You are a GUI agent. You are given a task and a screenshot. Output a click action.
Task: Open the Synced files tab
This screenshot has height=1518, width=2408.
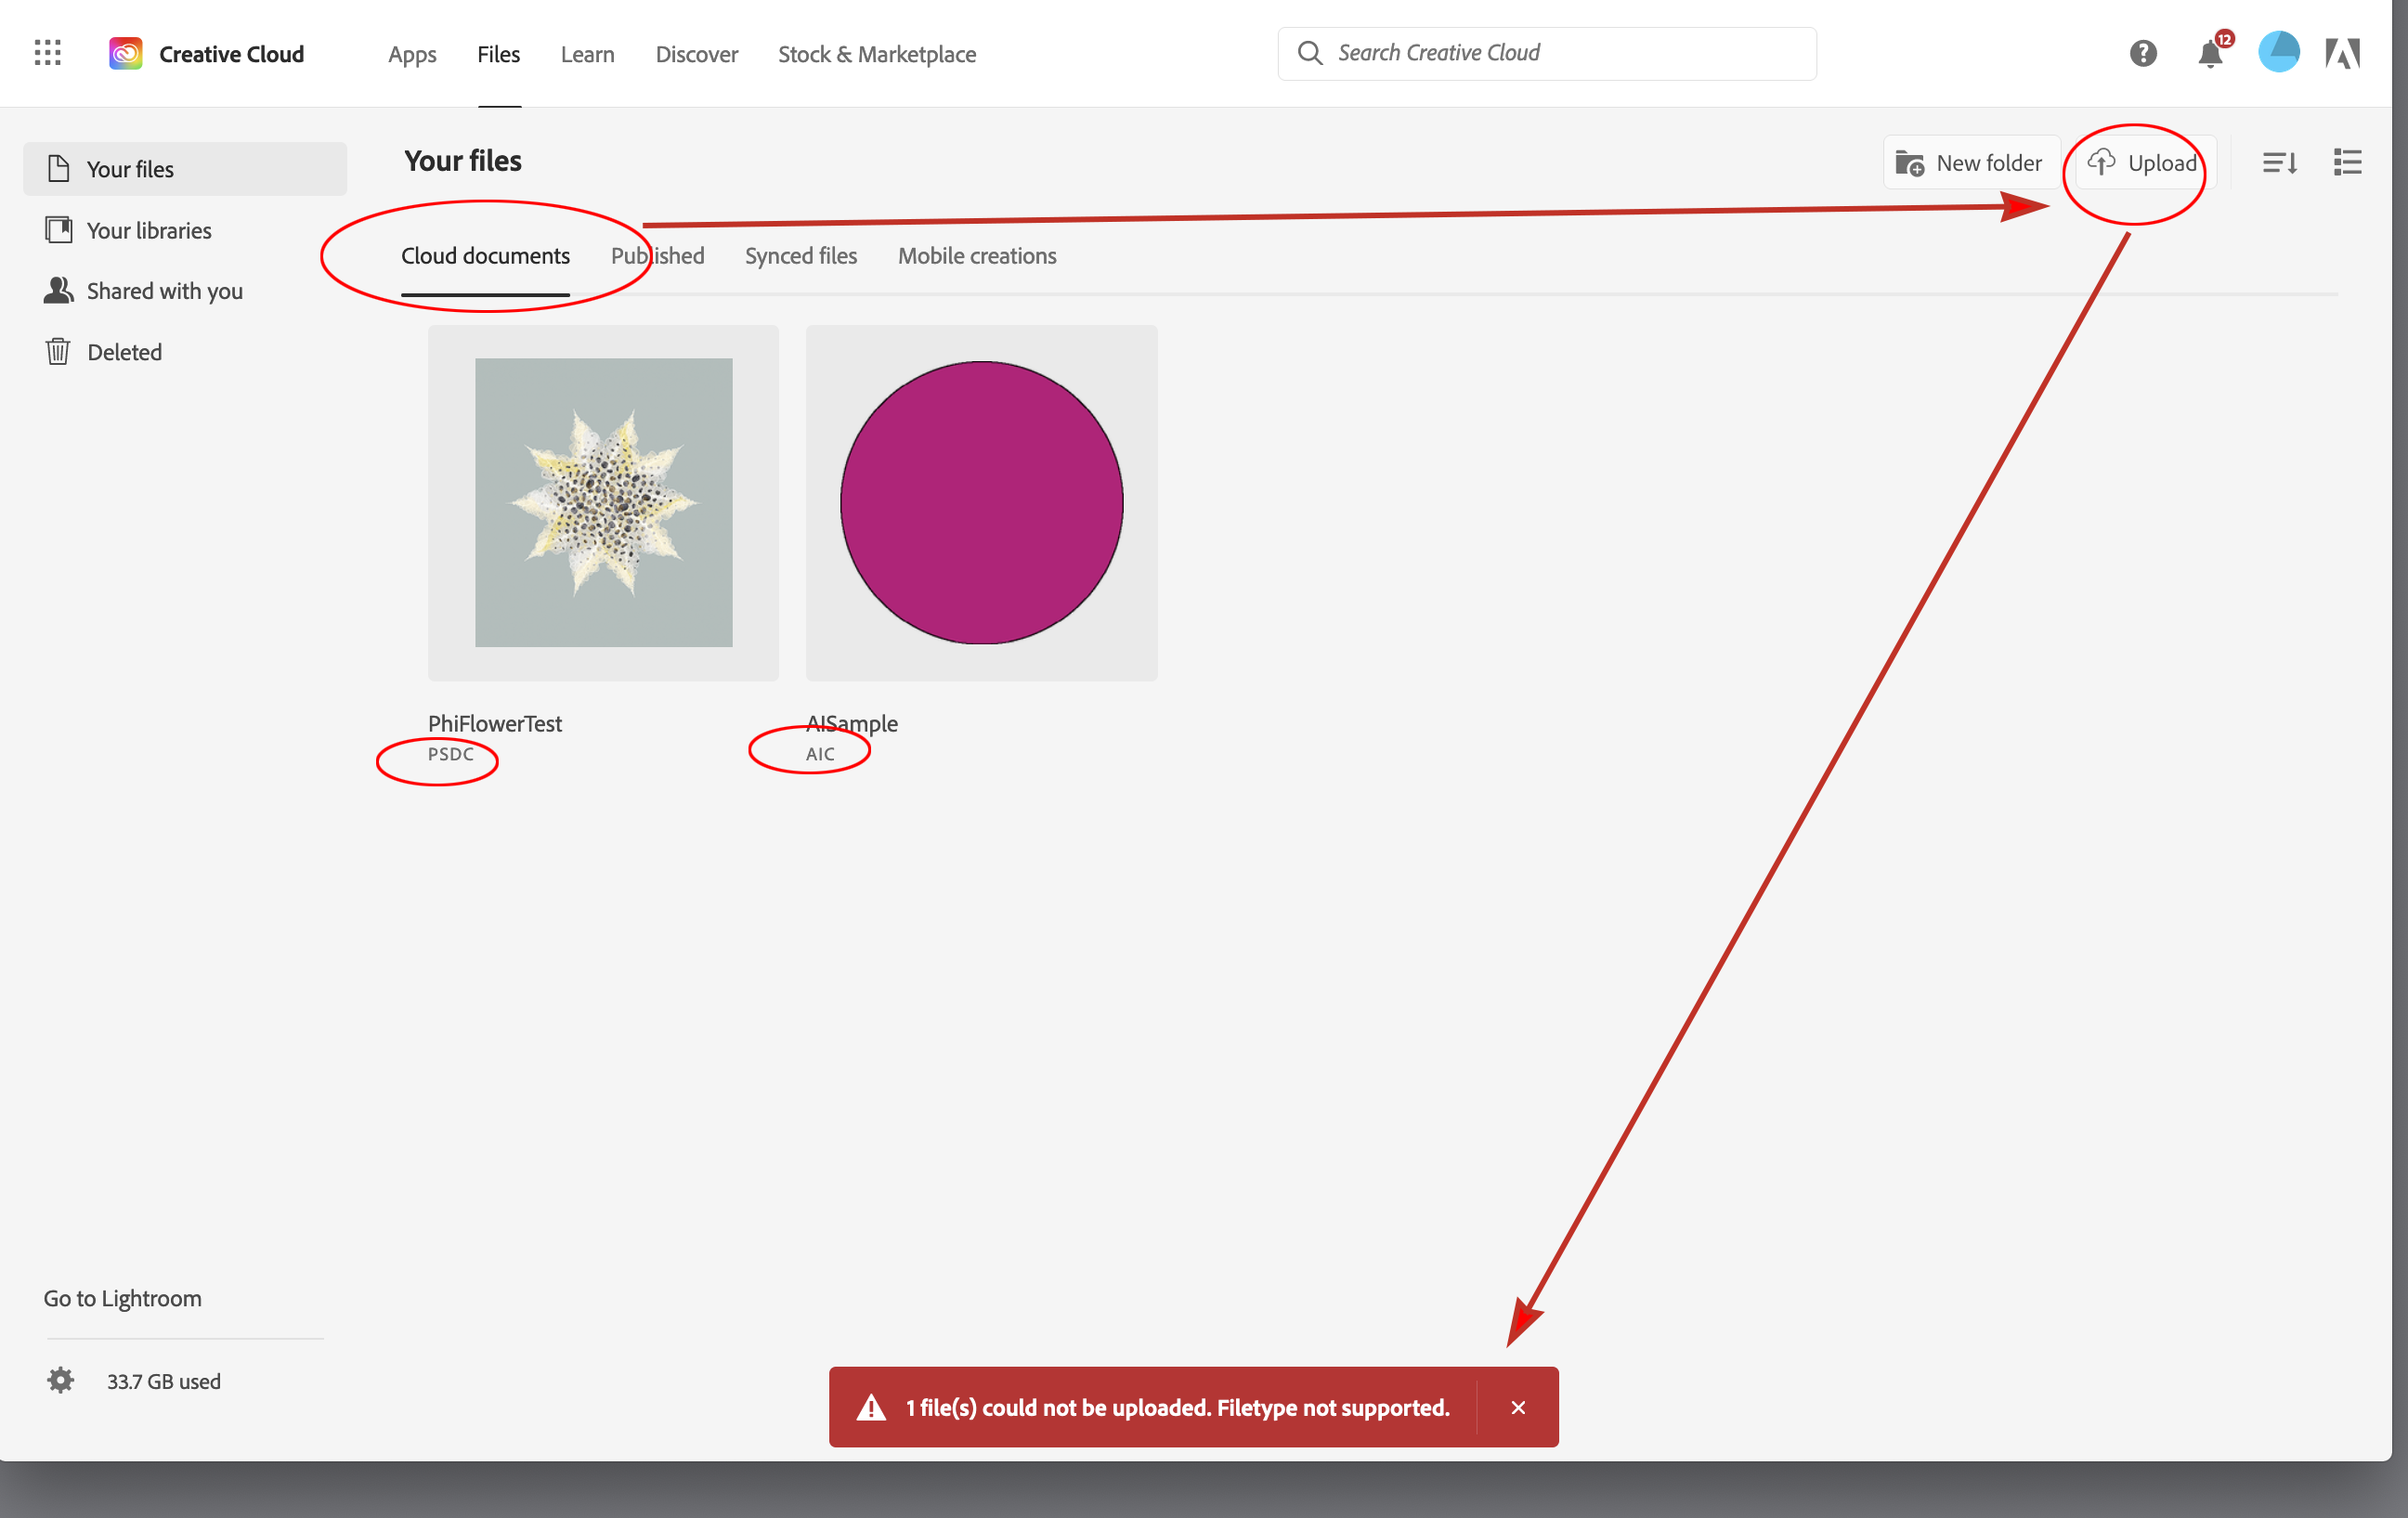(x=800, y=255)
